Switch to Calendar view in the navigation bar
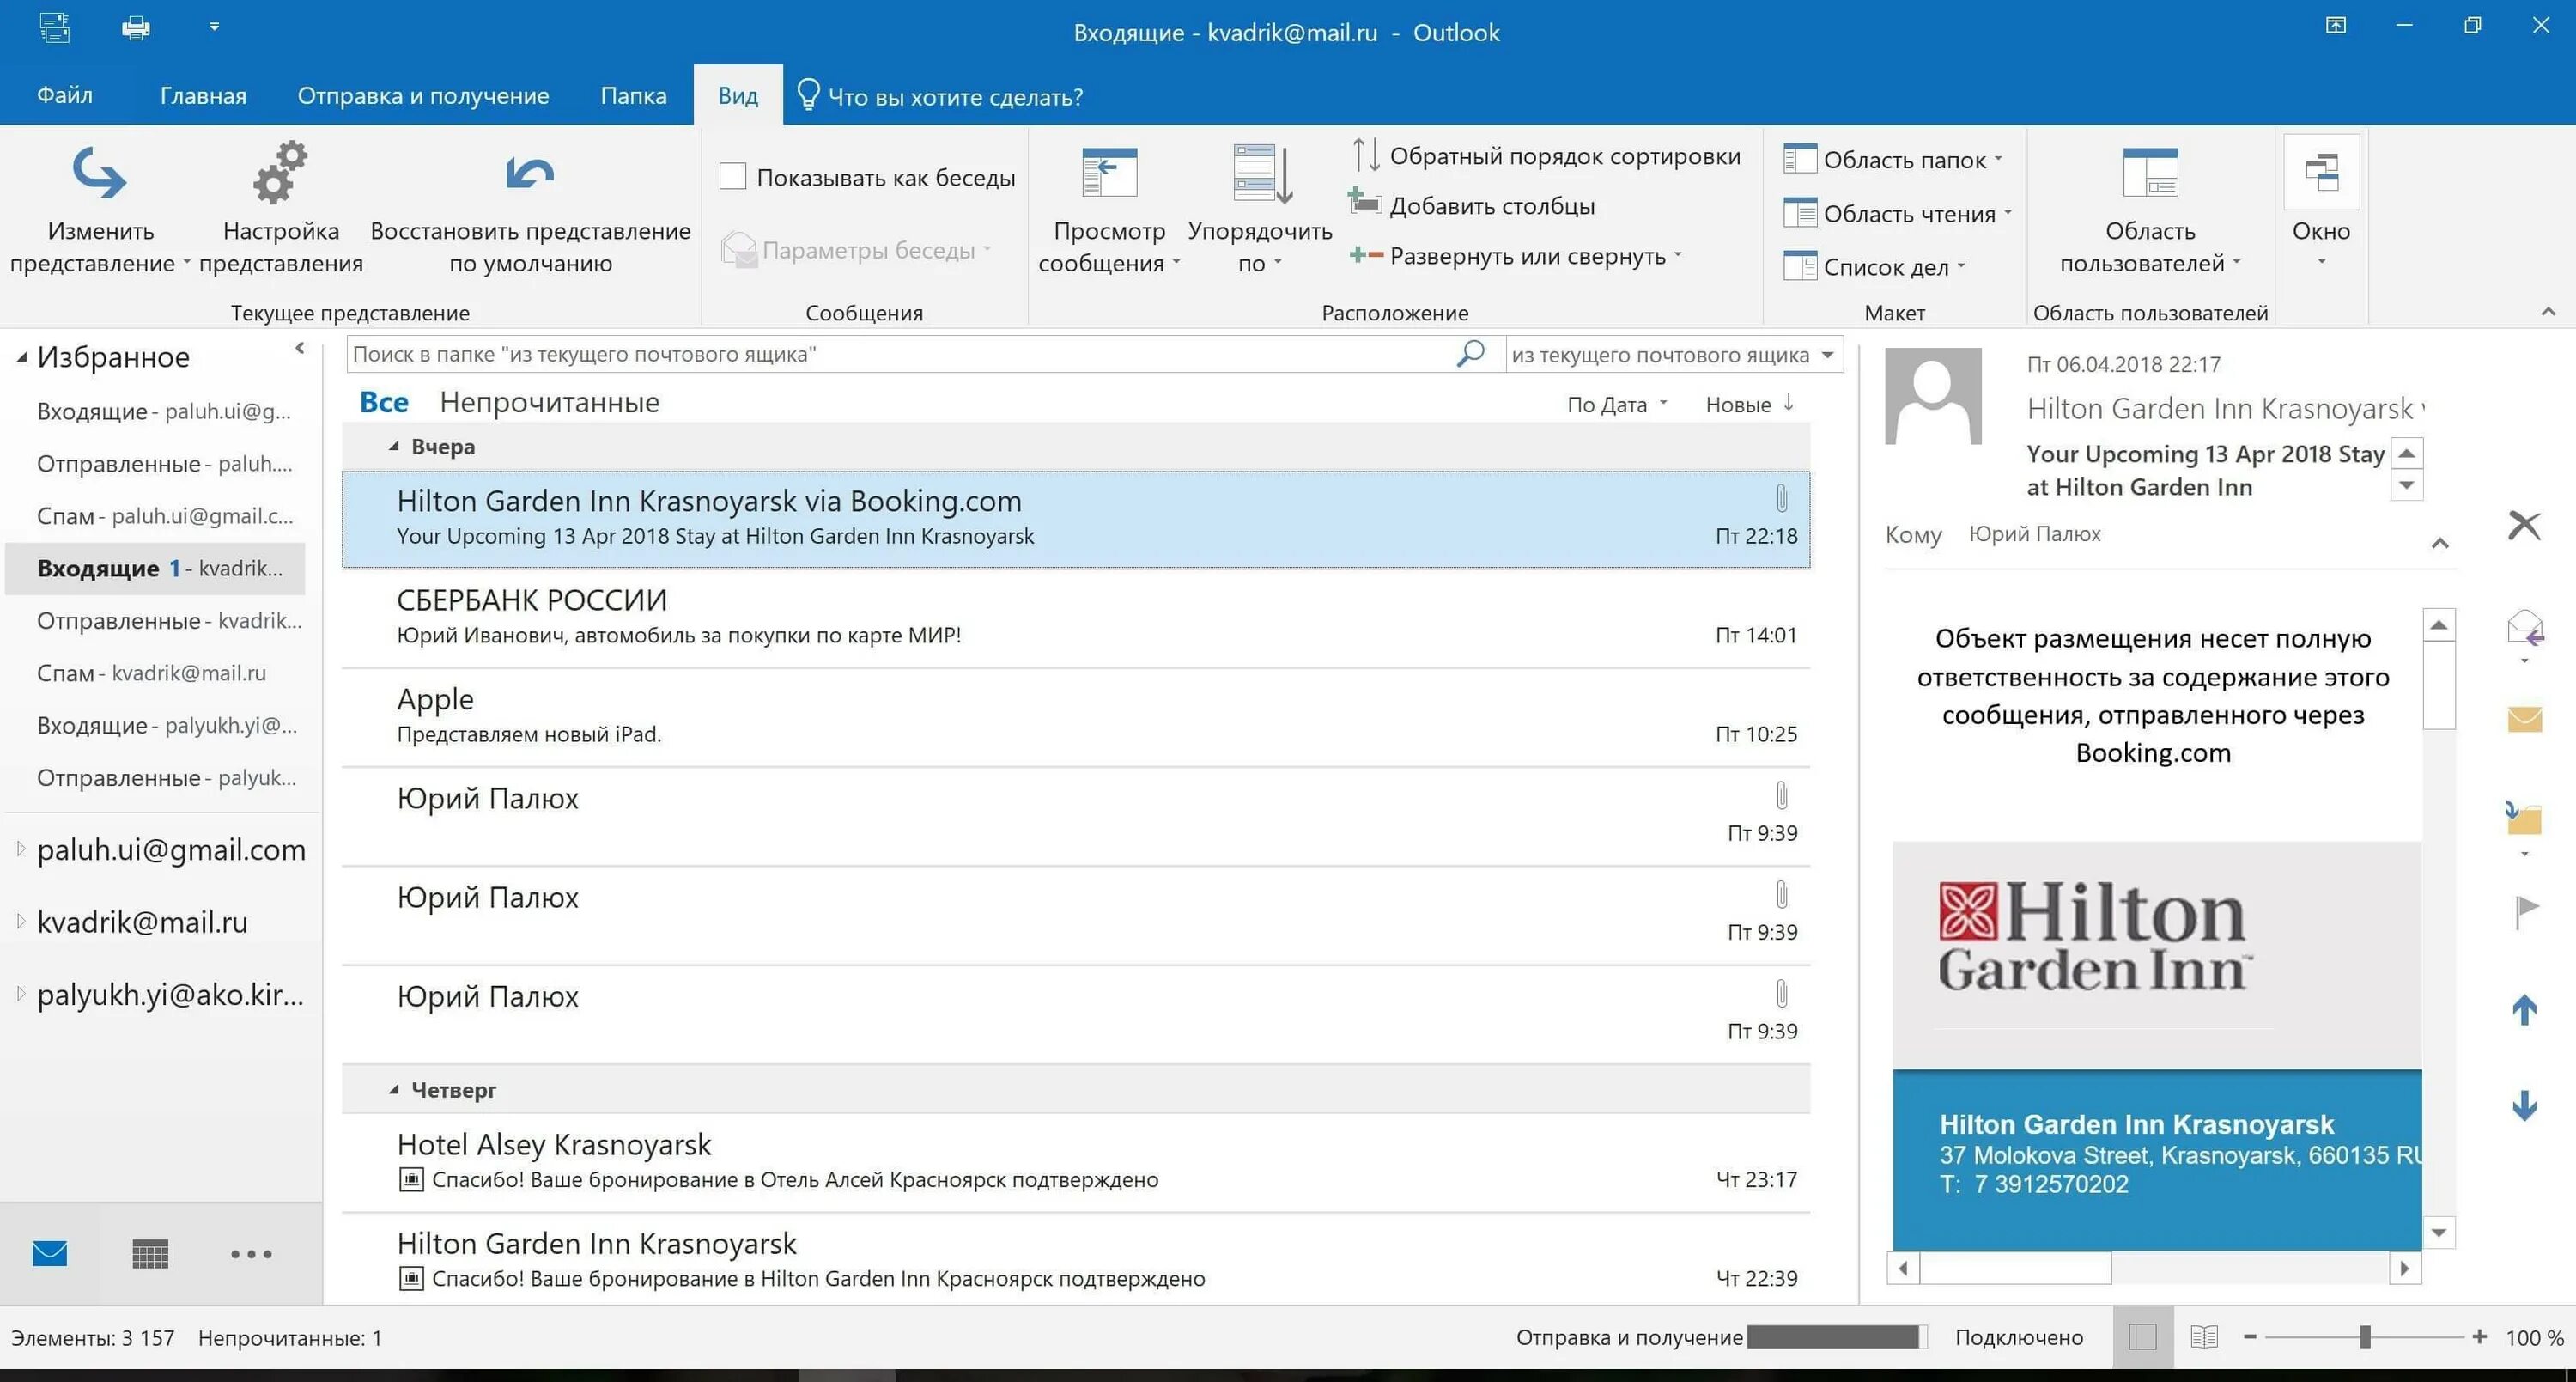Screen dimensions: 2576x1382 150,1254
